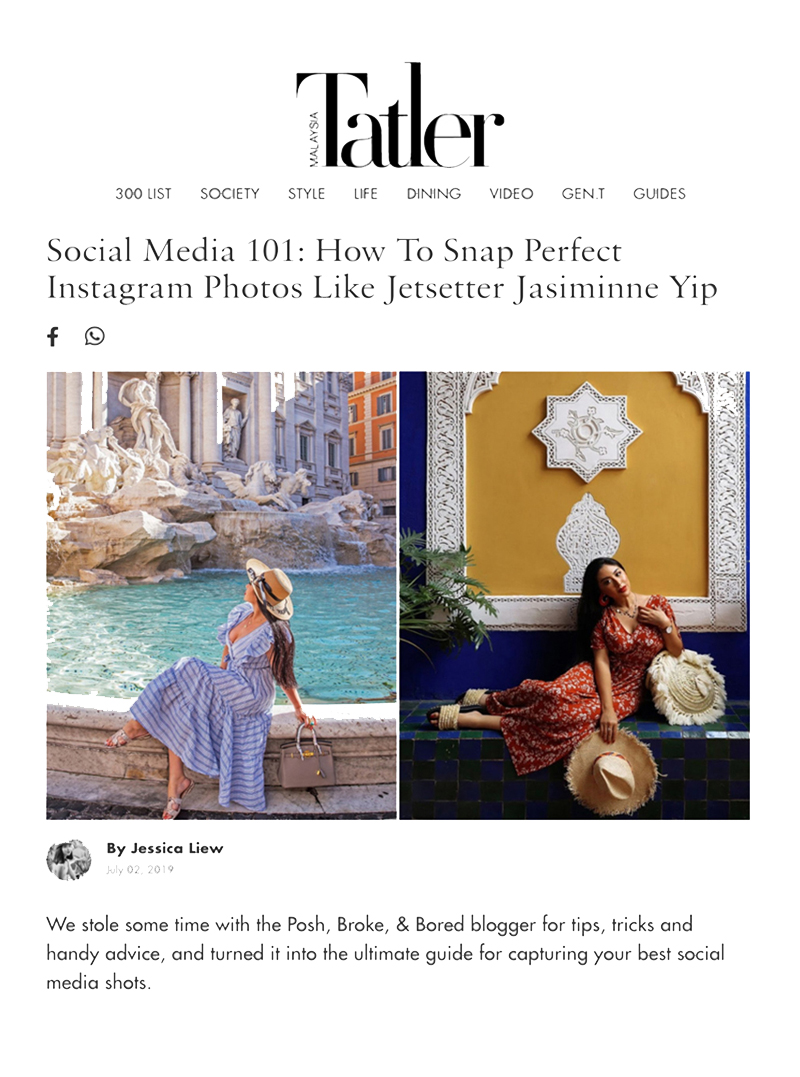Screen dimensions: 800x1077
Task: Click Jessica Liew's author avatar
Action: [x=69, y=859]
